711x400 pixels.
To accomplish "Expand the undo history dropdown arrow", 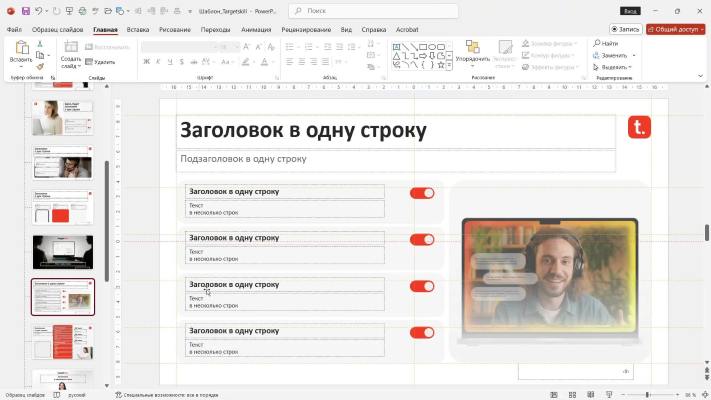I will [47, 11].
